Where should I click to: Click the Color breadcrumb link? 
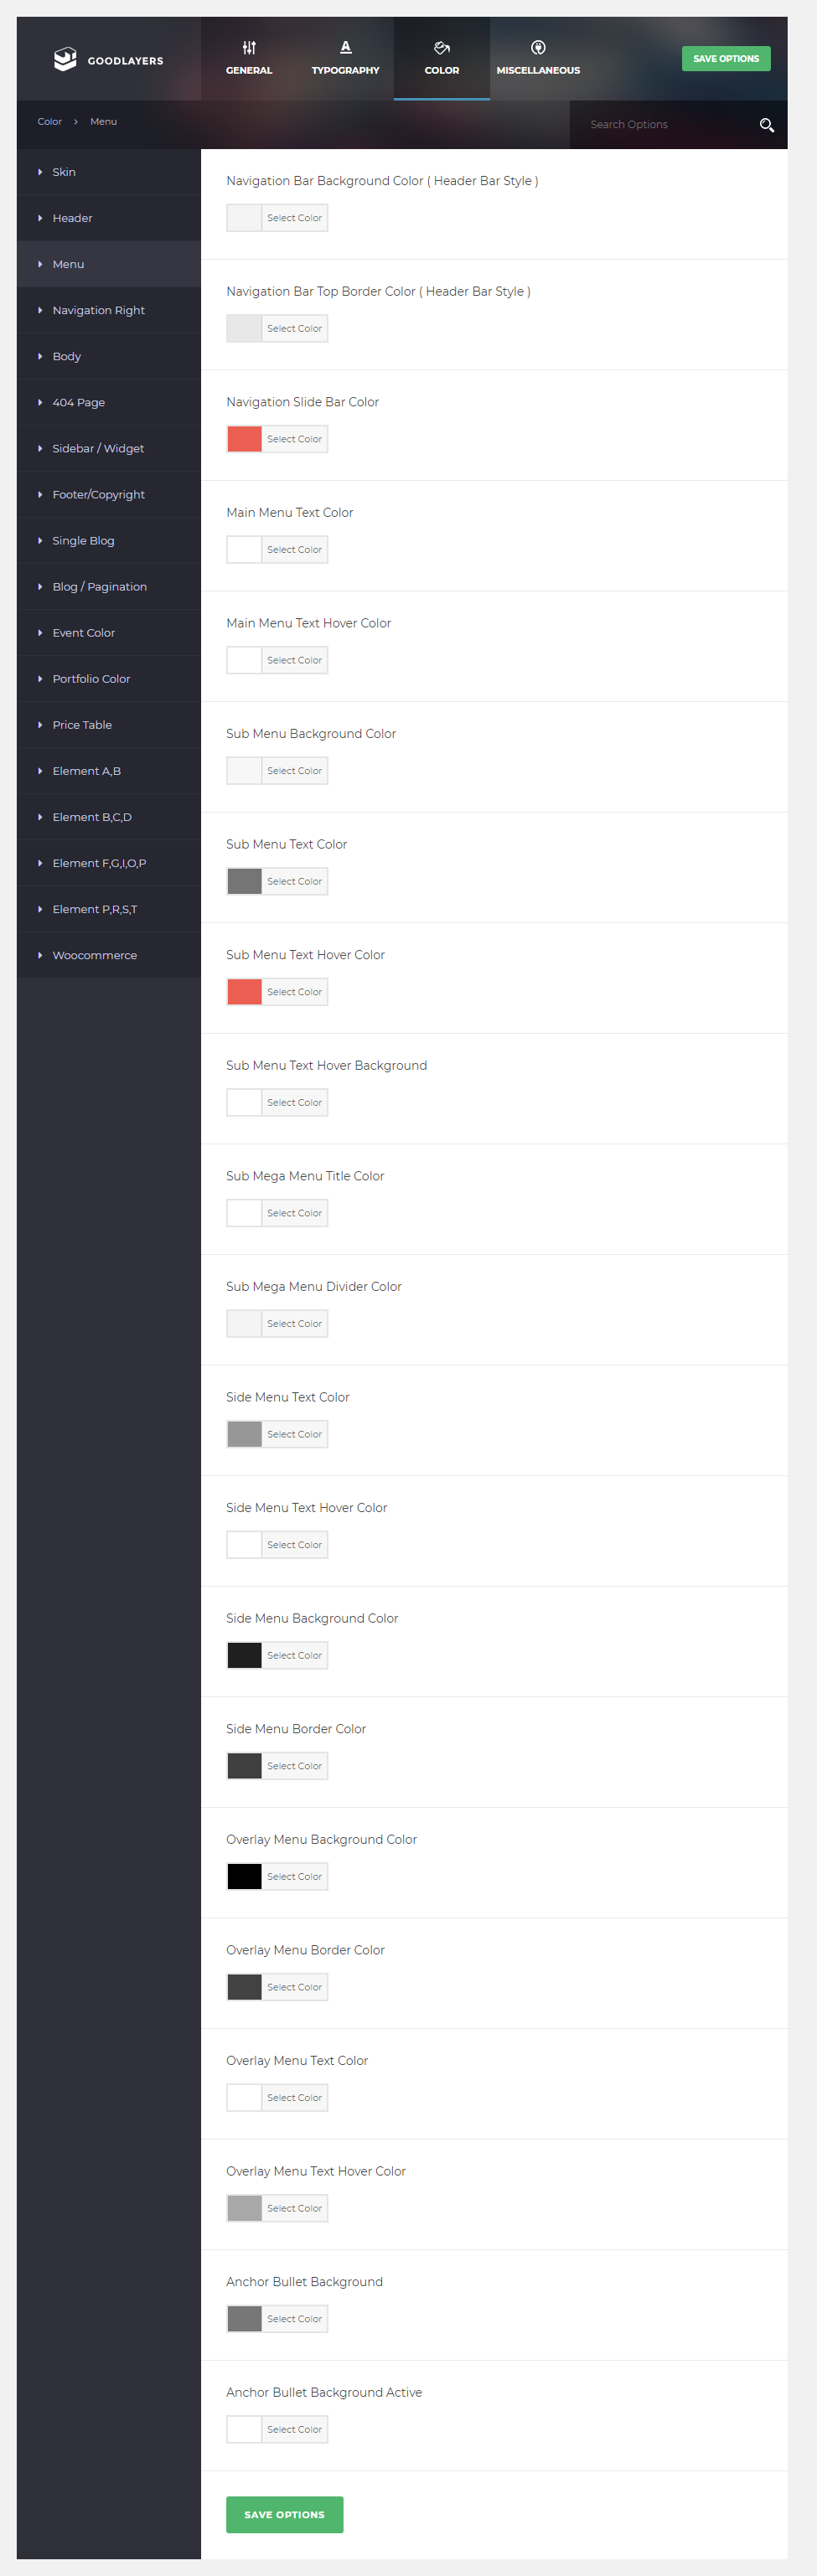pyautogui.click(x=50, y=122)
